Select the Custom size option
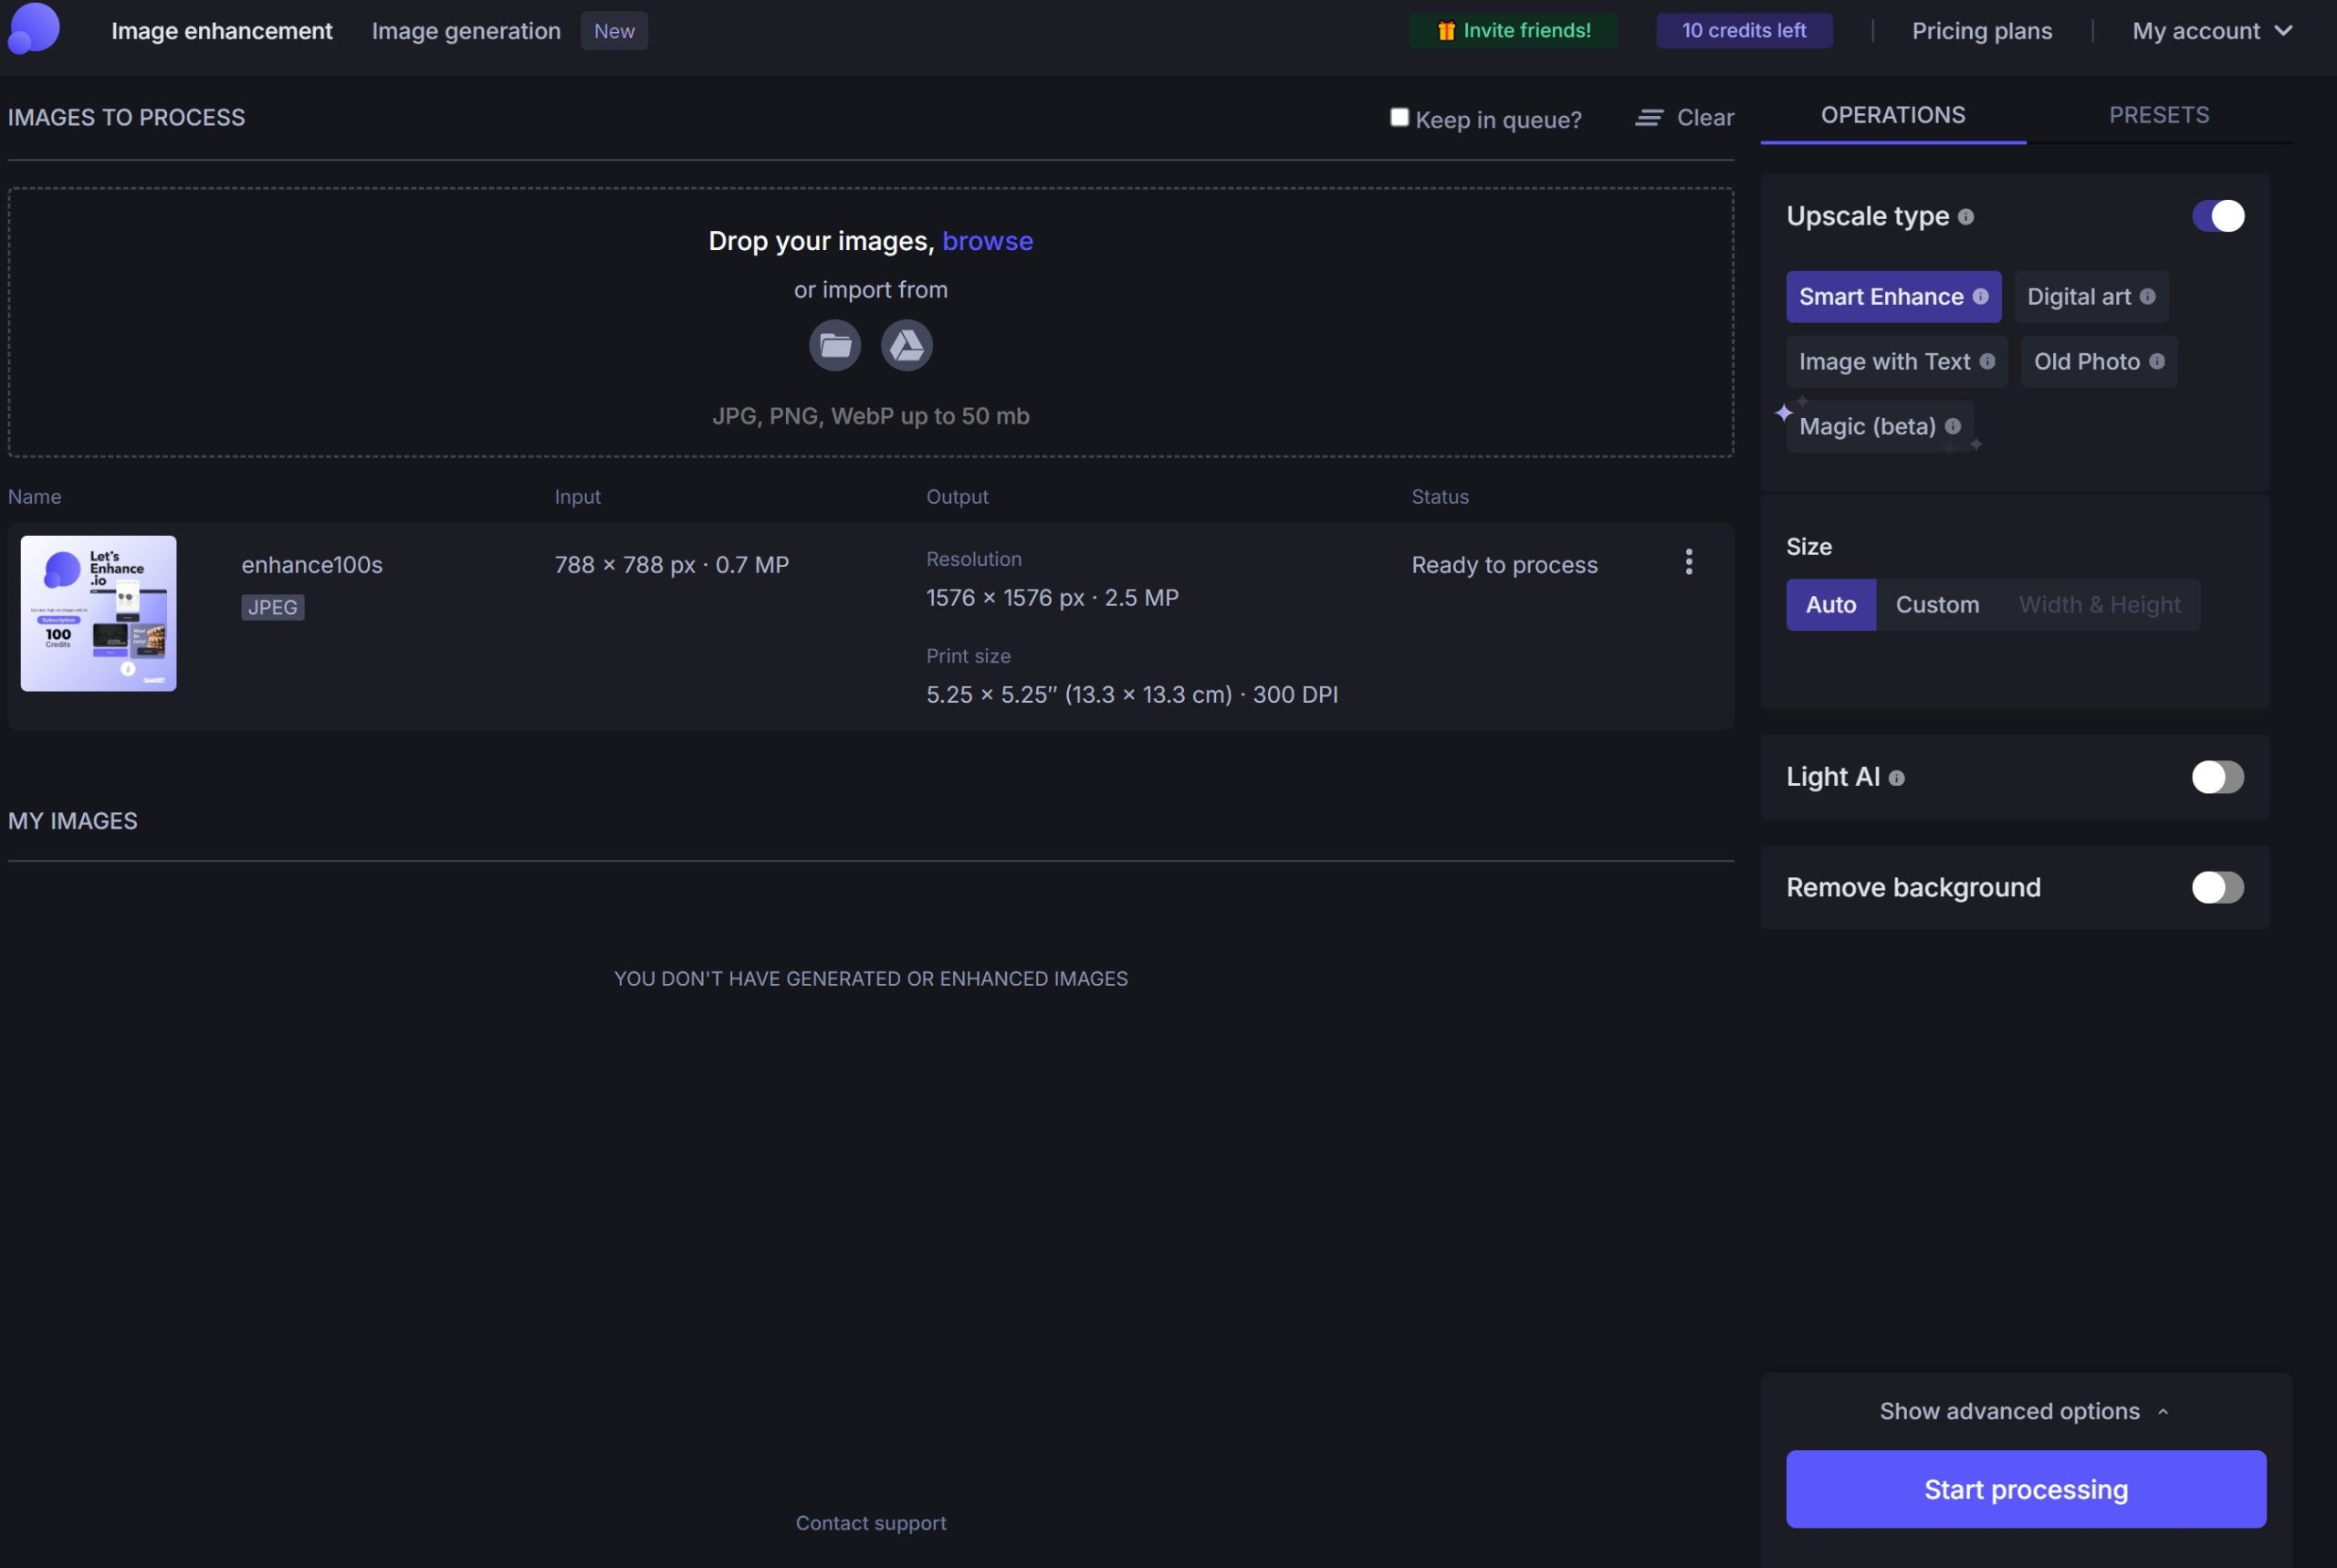The width and height of the screenshot is (2337, 1568). tap(1936, 605)
